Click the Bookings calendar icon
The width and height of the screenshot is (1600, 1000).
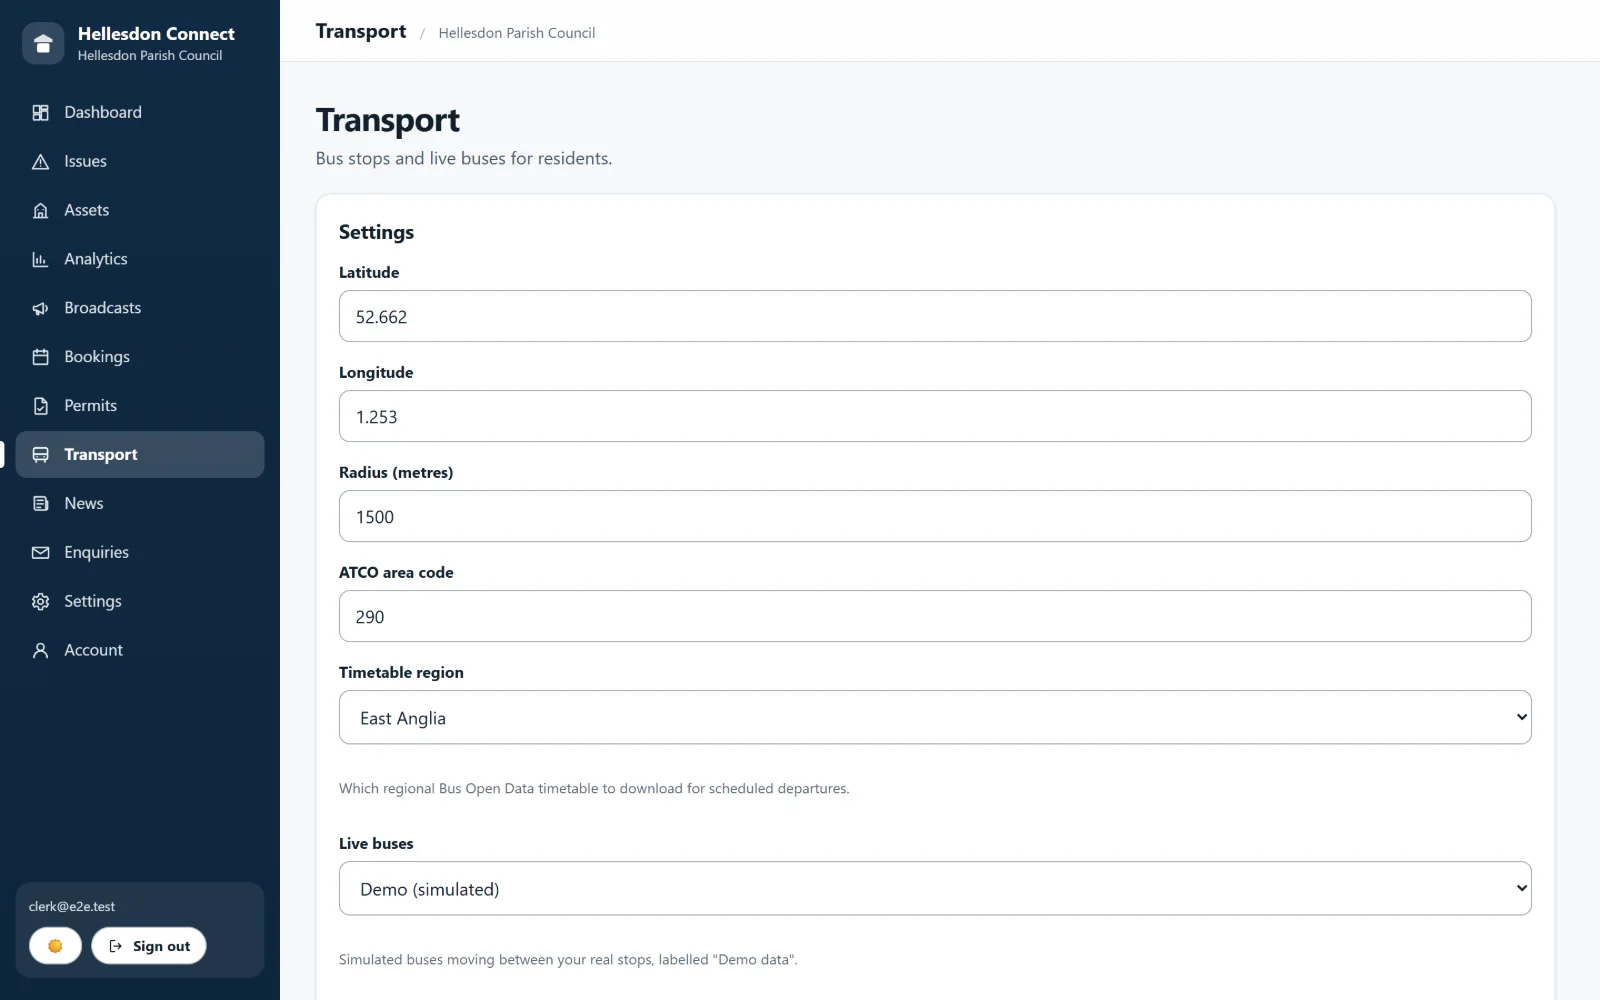tap(41, 358)
